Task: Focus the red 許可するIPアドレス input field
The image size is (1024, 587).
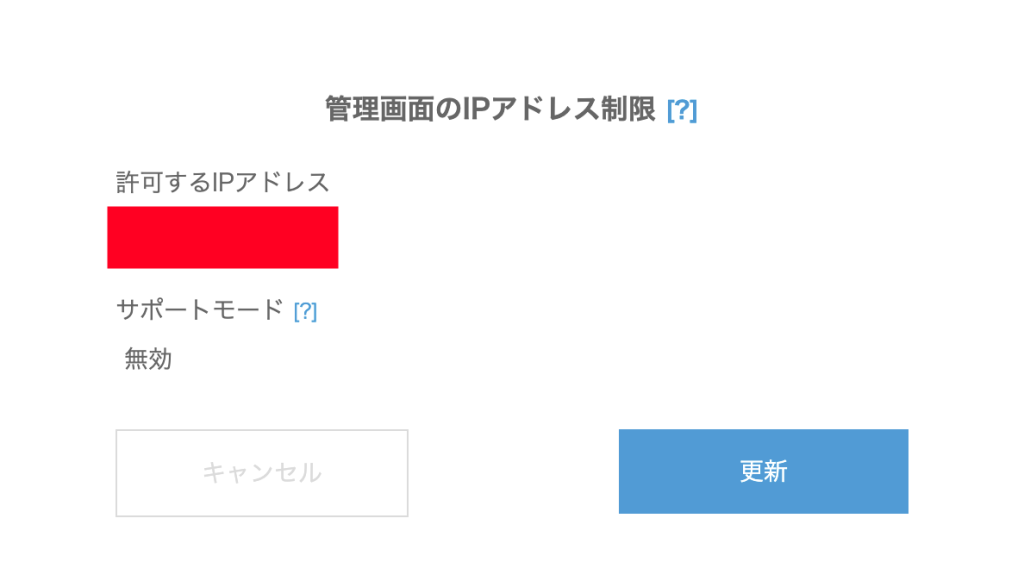Action: pyautogui.click(x=222, y=237)
